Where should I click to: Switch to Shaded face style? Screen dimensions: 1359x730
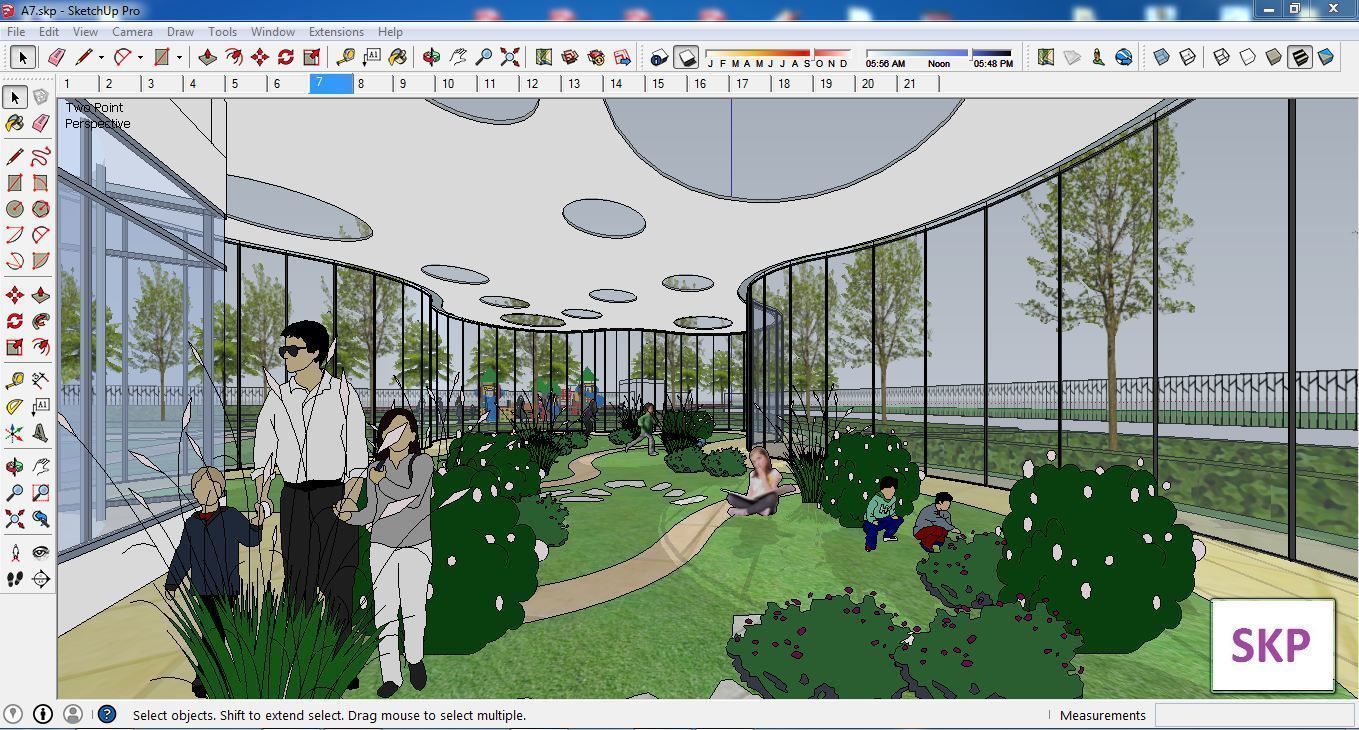pos(1274,57)
